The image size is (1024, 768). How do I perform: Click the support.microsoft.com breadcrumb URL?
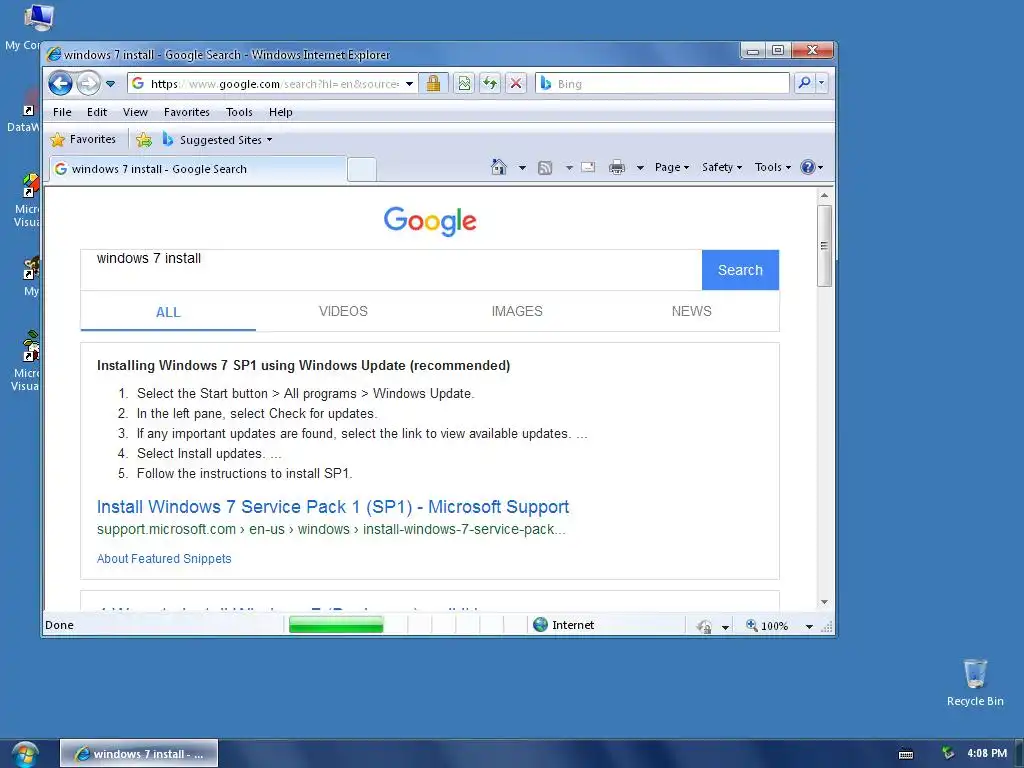331,530
